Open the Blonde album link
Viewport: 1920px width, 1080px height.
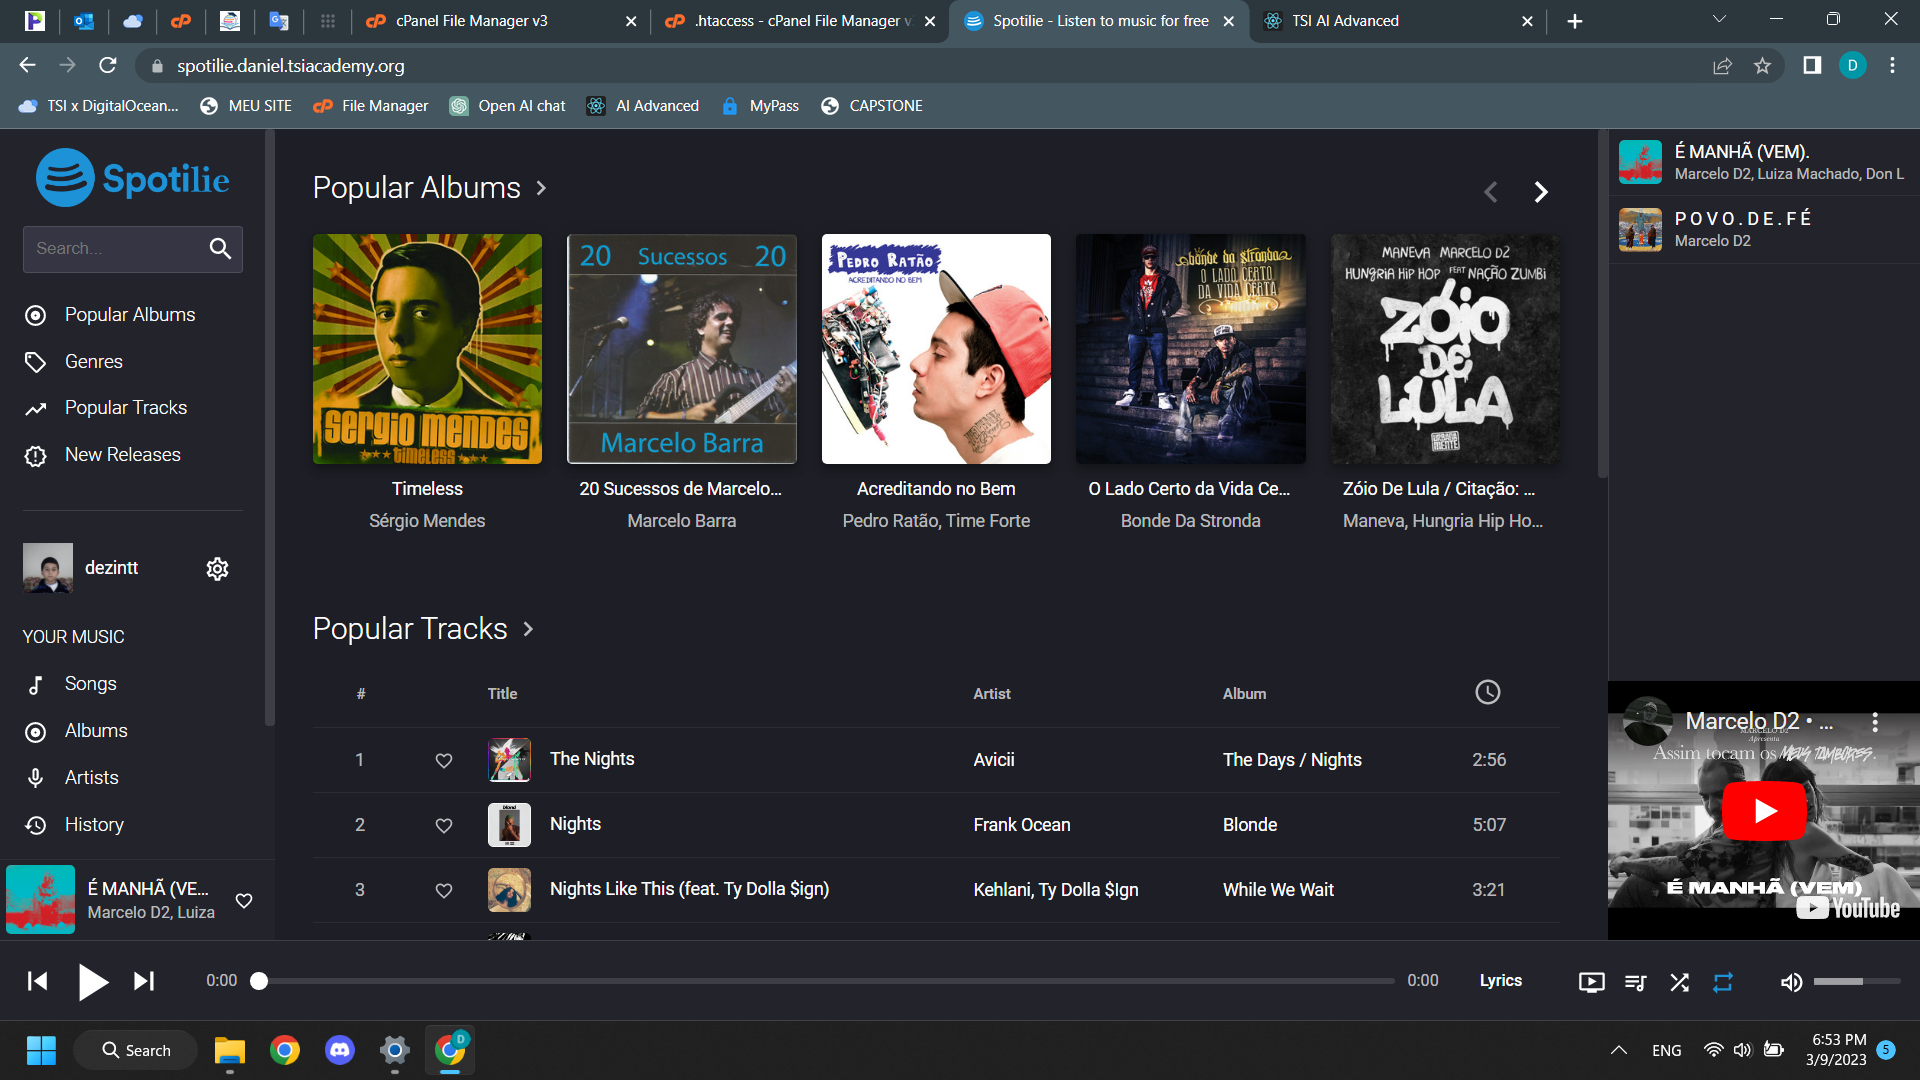[x=1250, y=825]
